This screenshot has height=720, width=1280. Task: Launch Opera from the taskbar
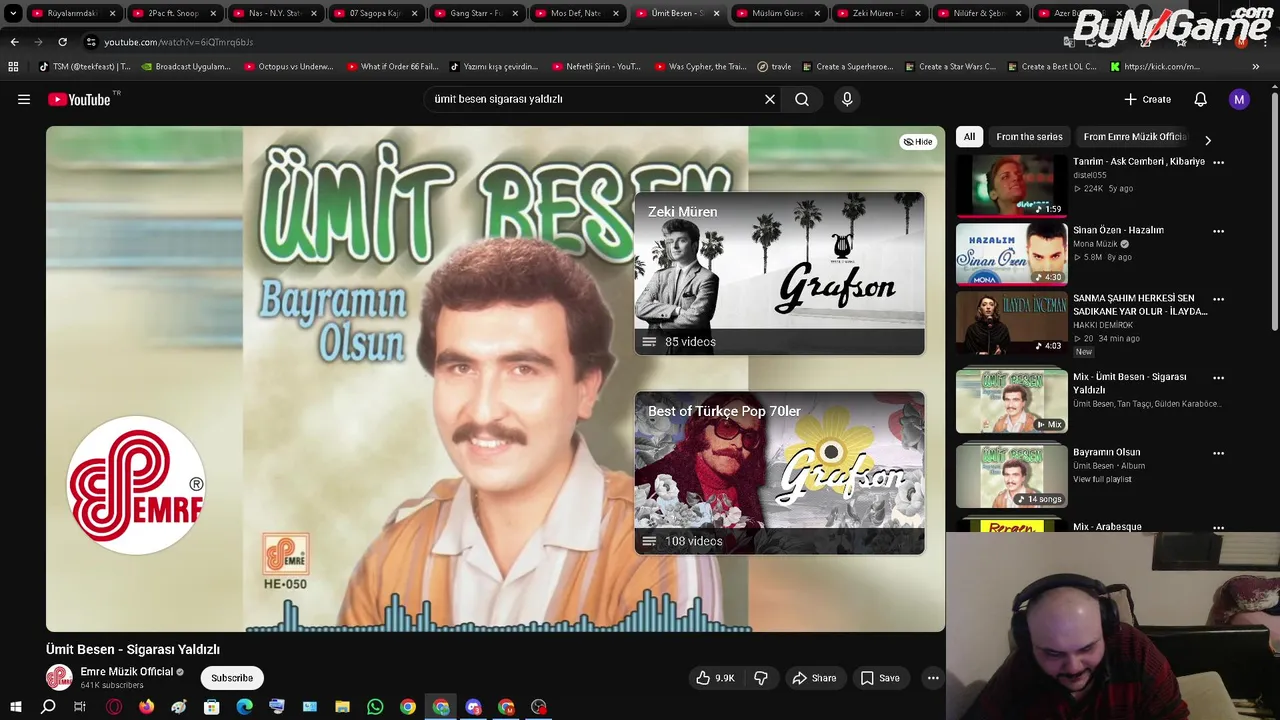click(x=114, y=707)
